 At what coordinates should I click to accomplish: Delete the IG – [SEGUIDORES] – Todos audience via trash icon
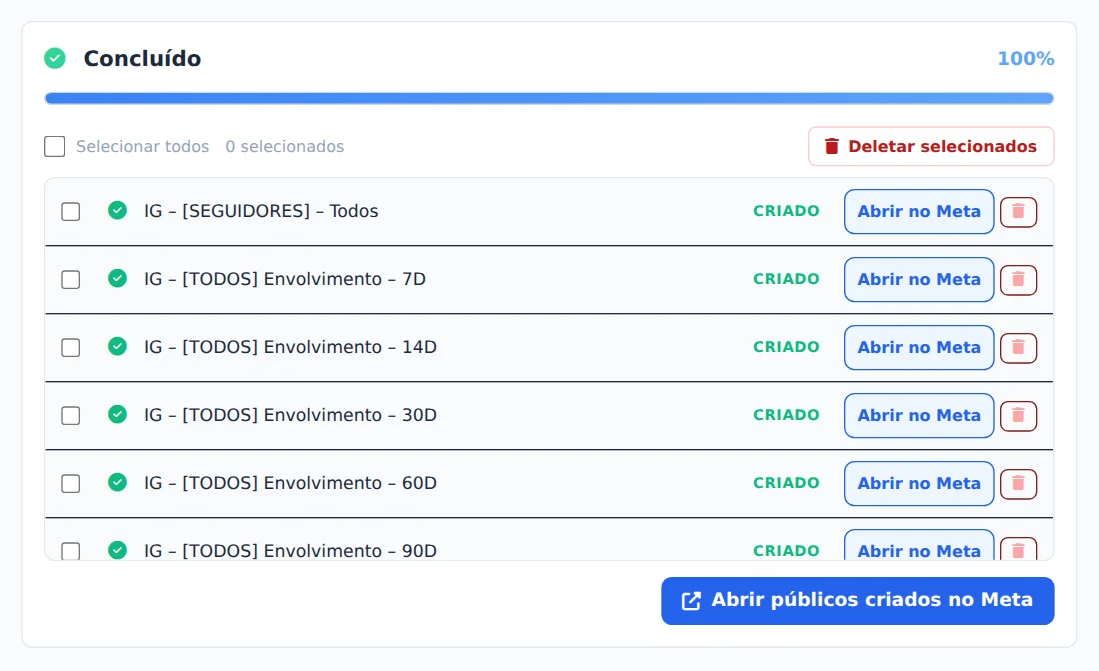[x=1018, y=212]
